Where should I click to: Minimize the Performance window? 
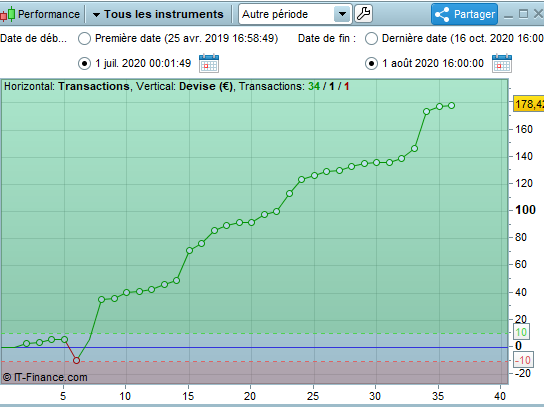508,16
